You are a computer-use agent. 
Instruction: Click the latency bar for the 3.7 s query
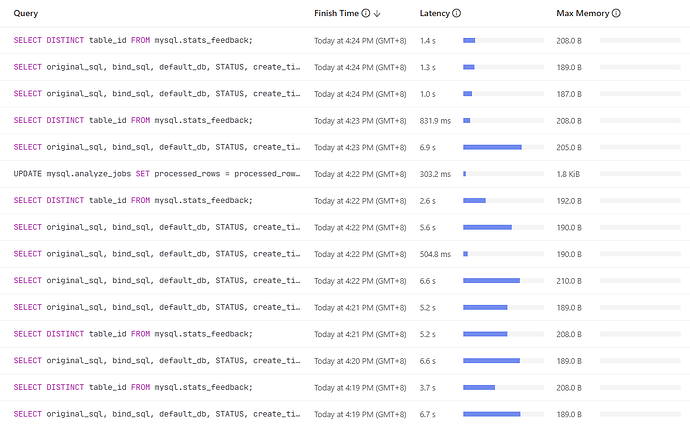tap(479, 387)
